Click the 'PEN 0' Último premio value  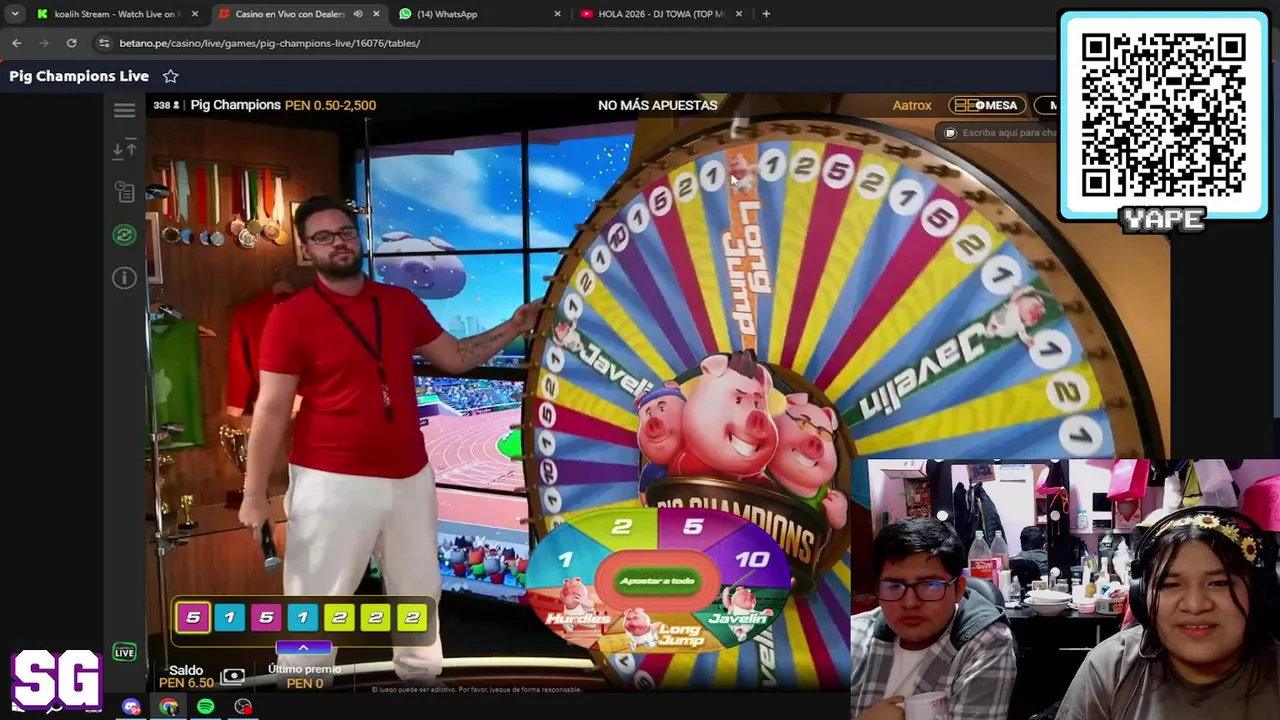[304, 683]
